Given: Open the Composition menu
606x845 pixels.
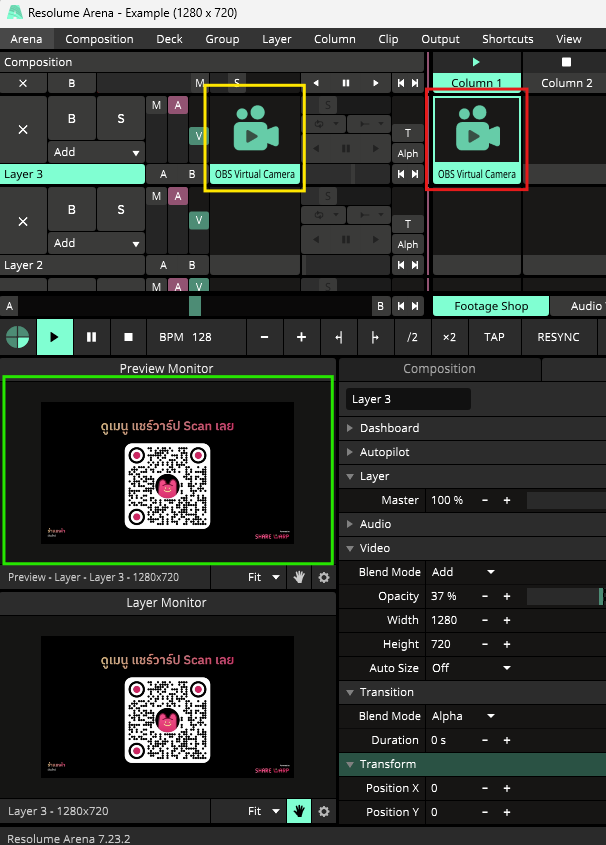Looking at the screenshot, I should tap(99, 39).
